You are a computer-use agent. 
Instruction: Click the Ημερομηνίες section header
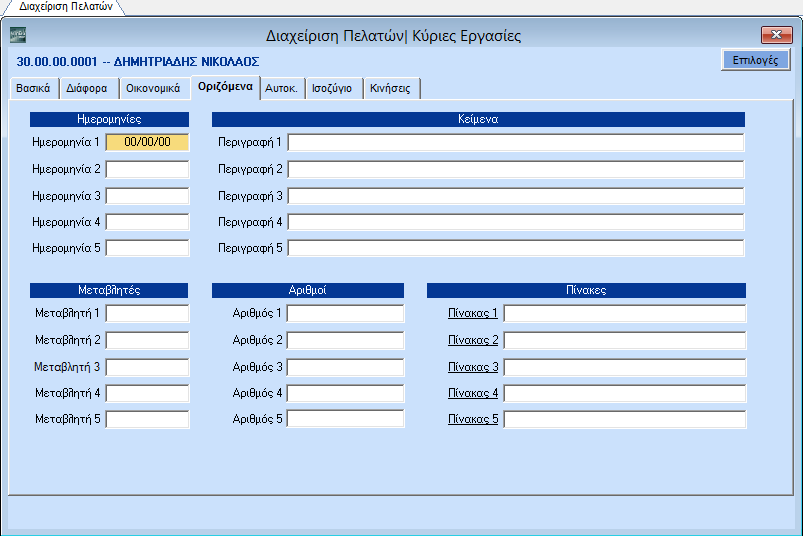click(x=109, y=119)
